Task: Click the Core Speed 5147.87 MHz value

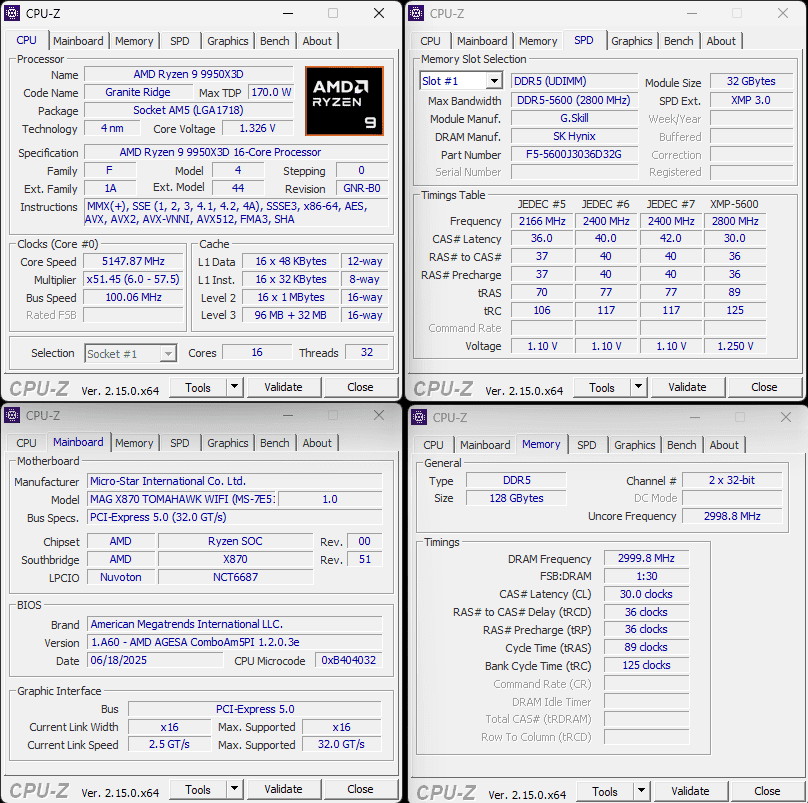Action: coord(133,261)
